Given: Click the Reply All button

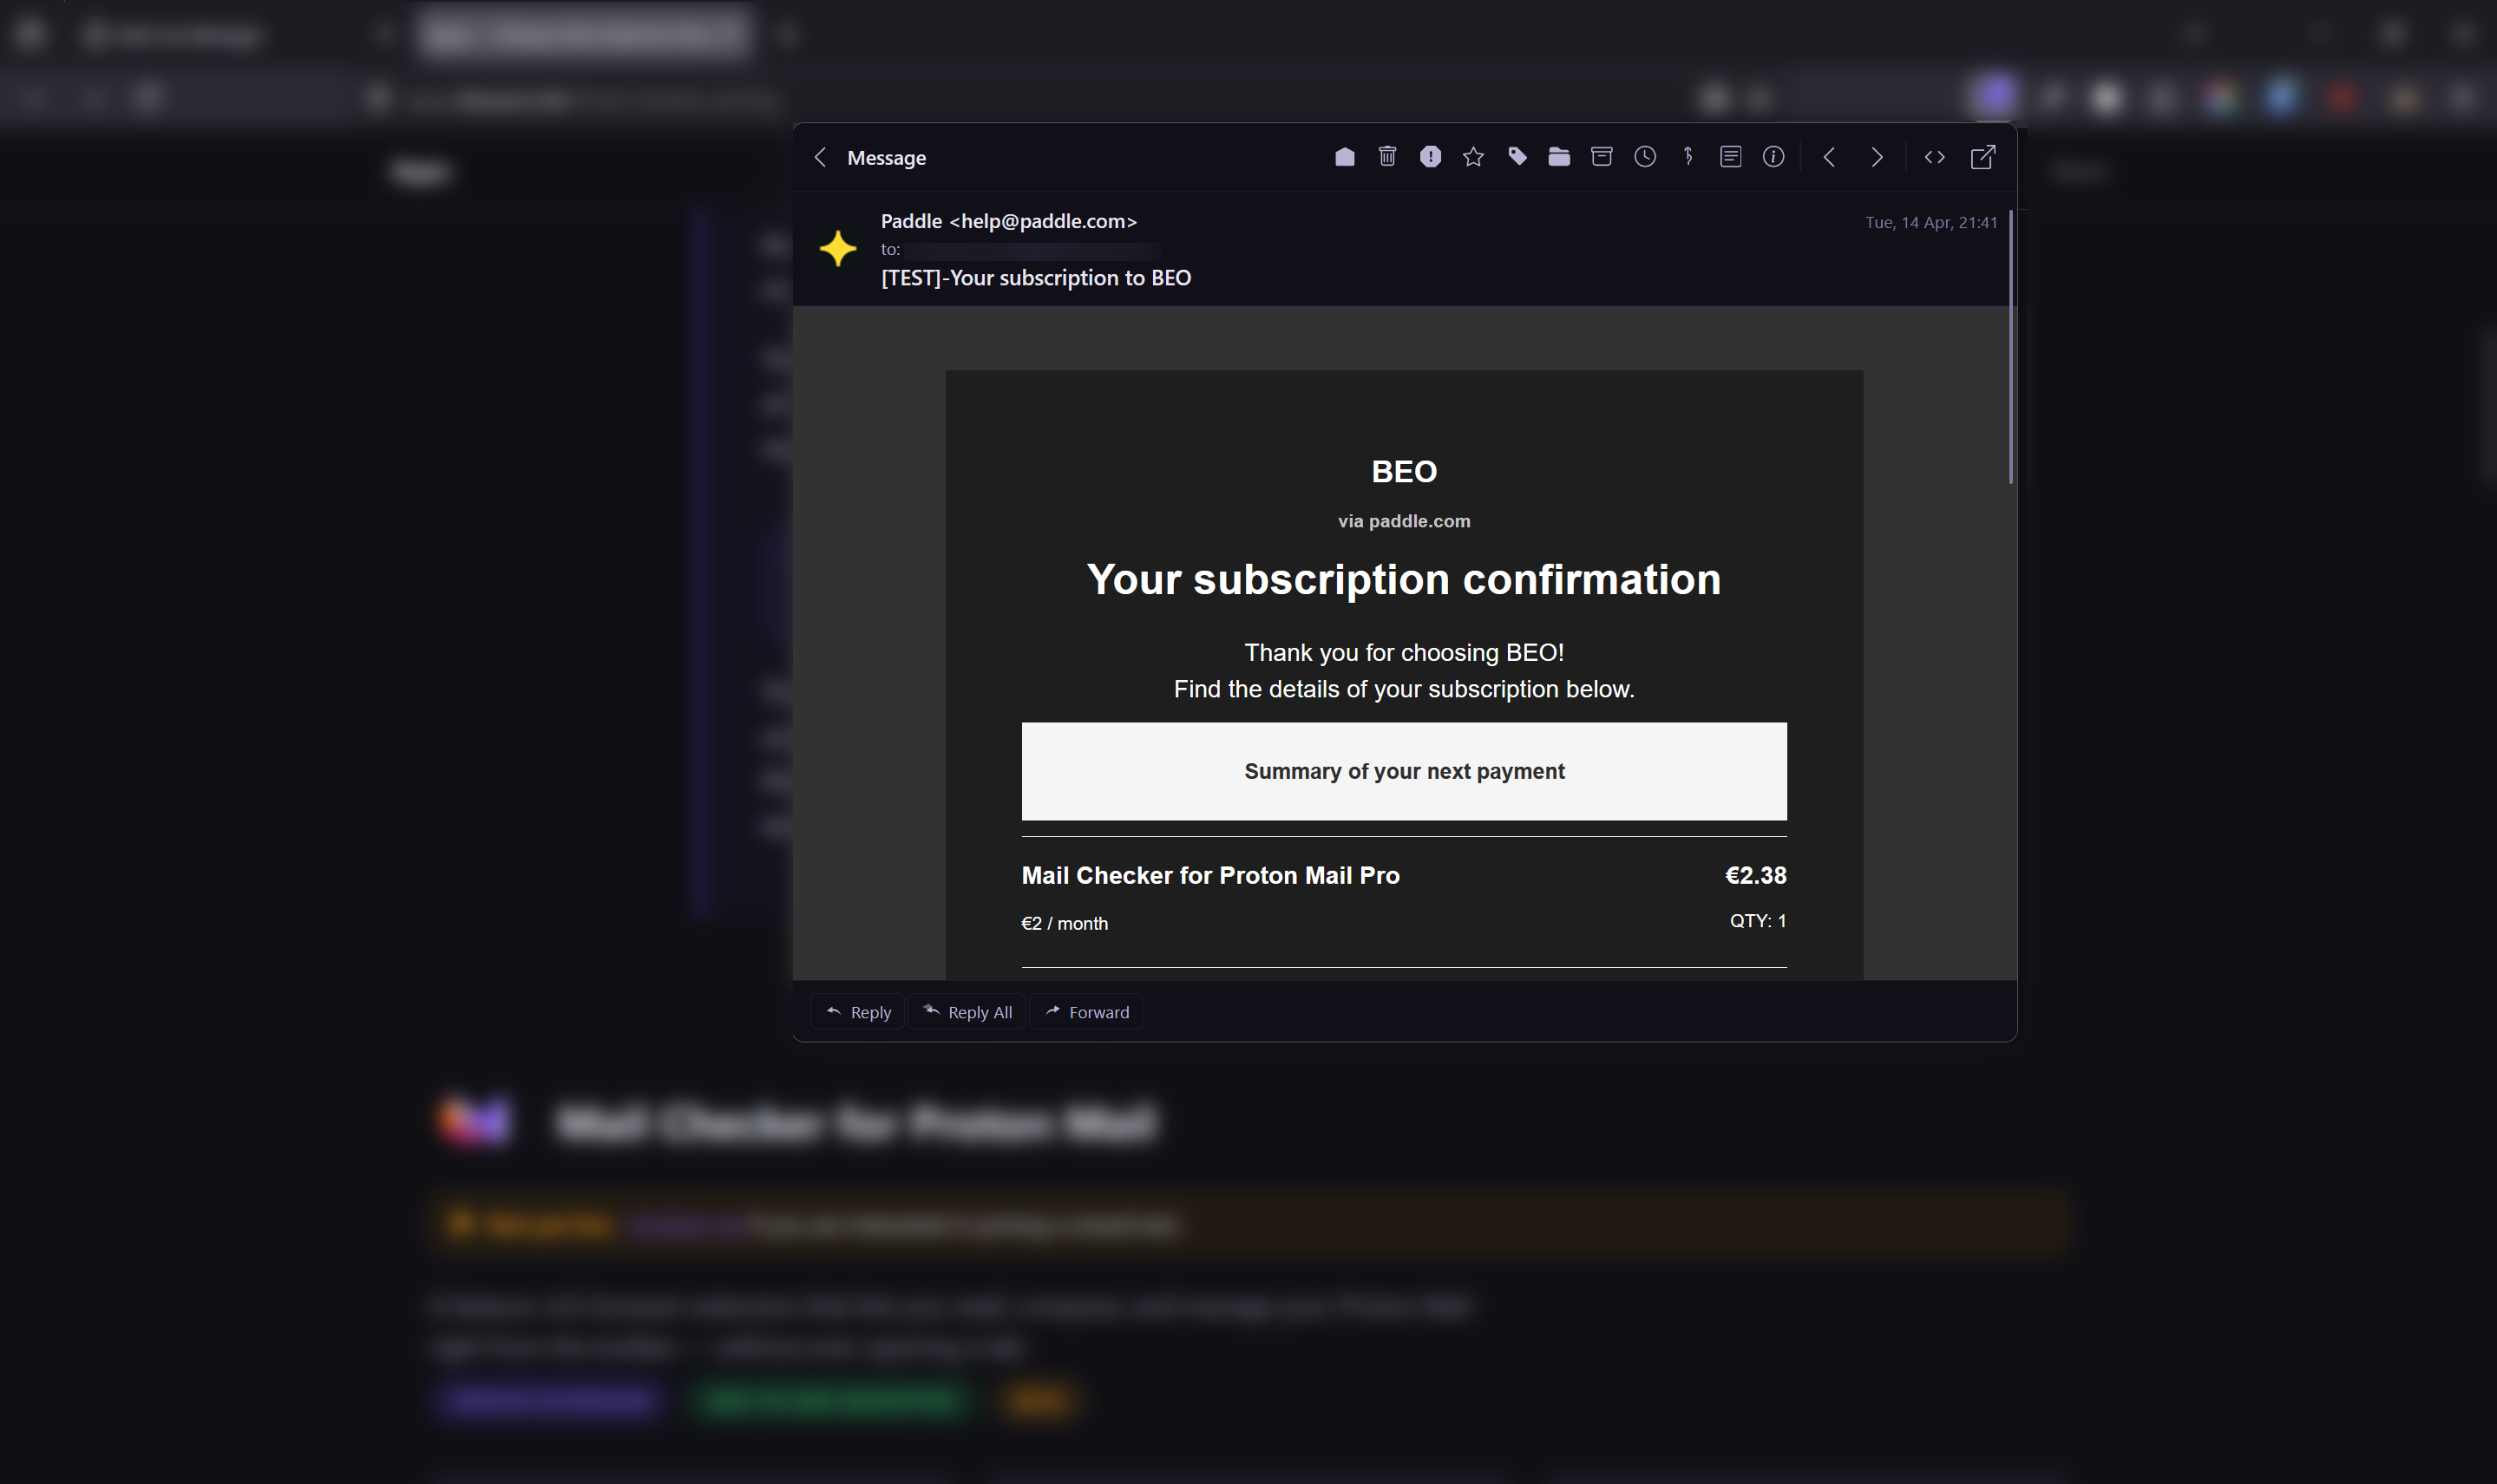Looking at the screenshot, I should [x=967, y=1012].
